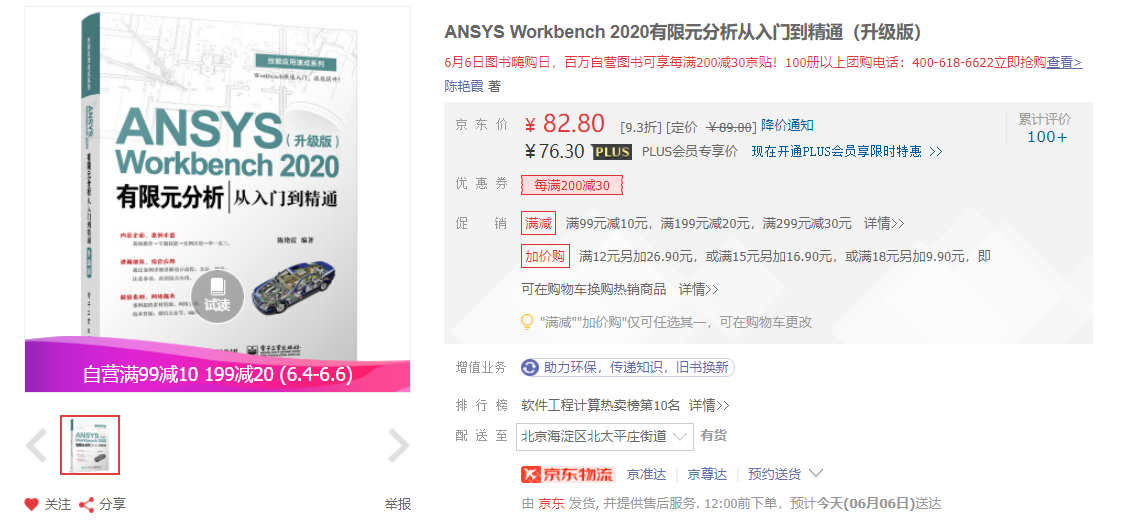Viewport: 1123px width, 526px height.
Task: Select the book cover thumbnail
Action: 90,445
